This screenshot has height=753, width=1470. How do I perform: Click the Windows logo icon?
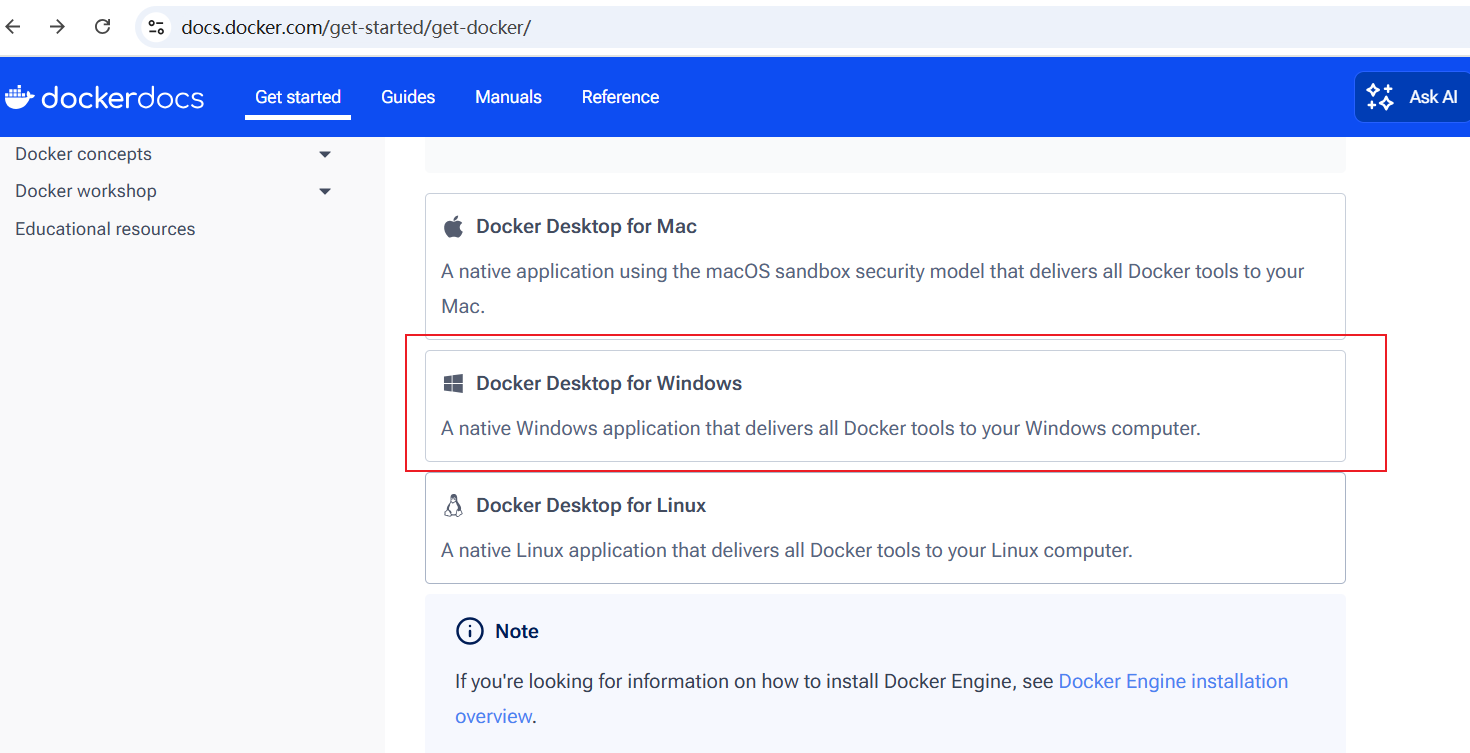(x=453, y=383)
